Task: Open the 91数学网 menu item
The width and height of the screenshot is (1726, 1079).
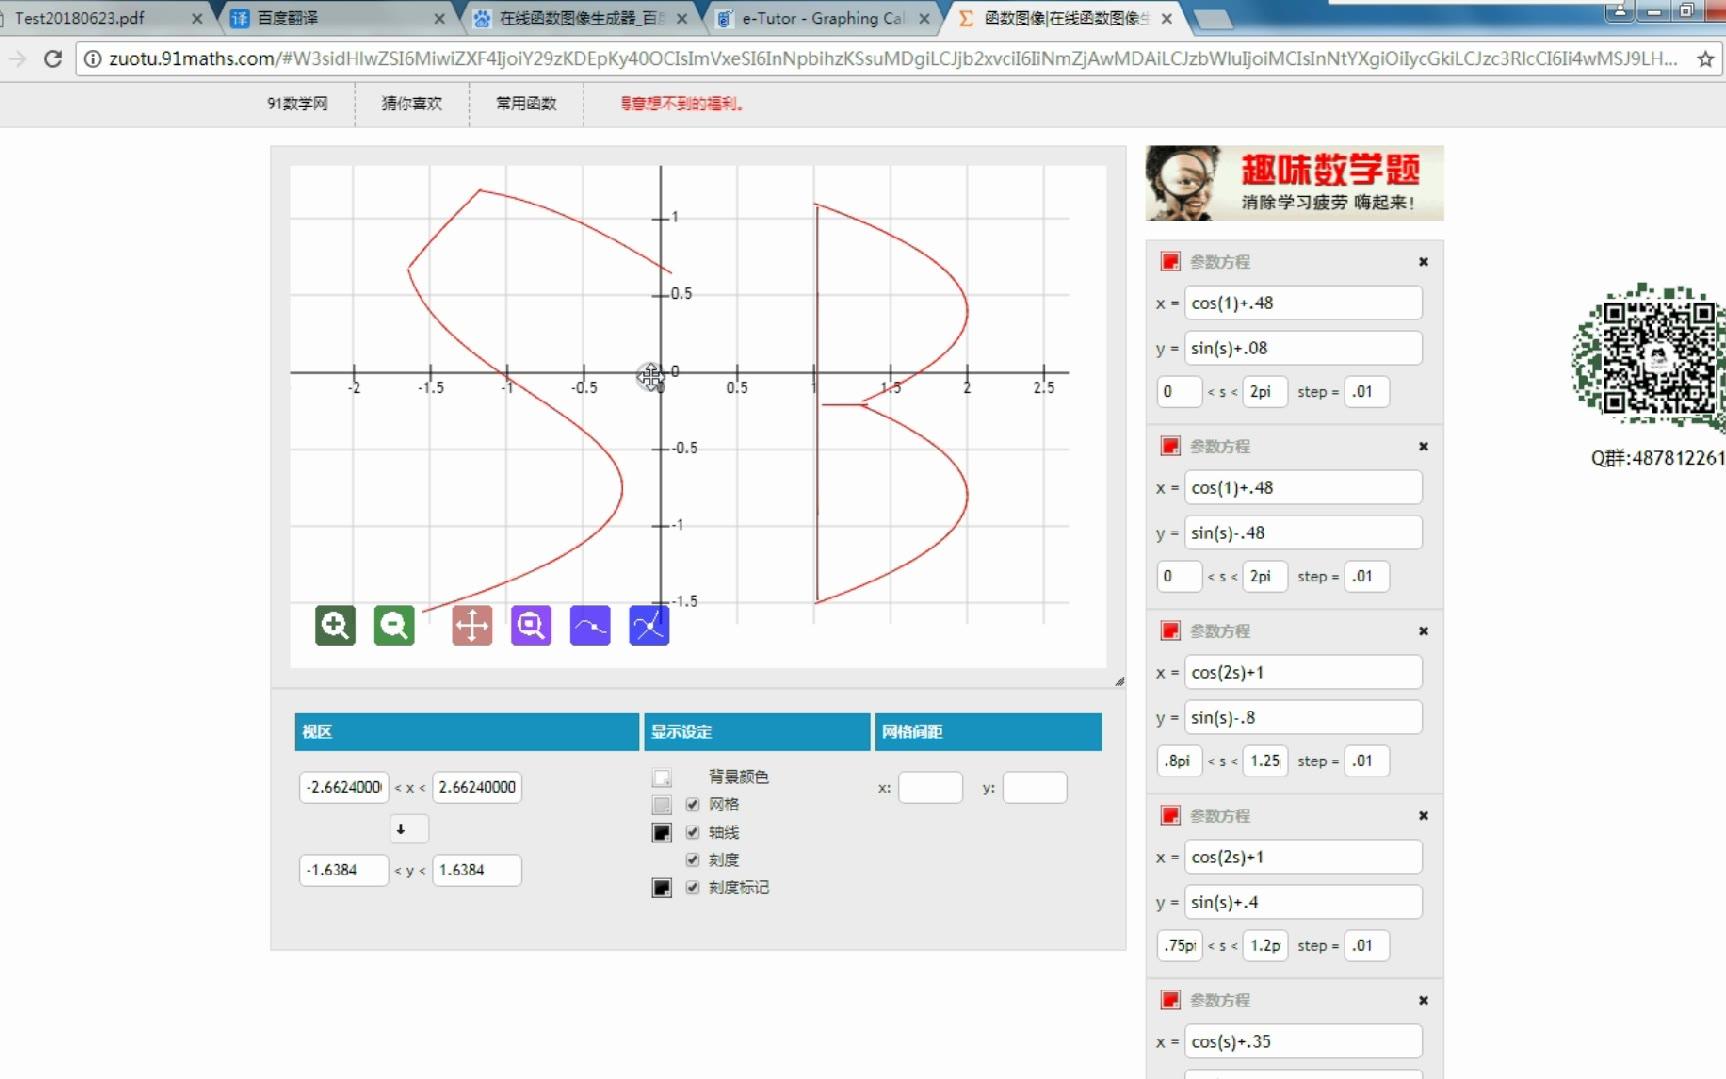Action: click(x=297, y=103)
